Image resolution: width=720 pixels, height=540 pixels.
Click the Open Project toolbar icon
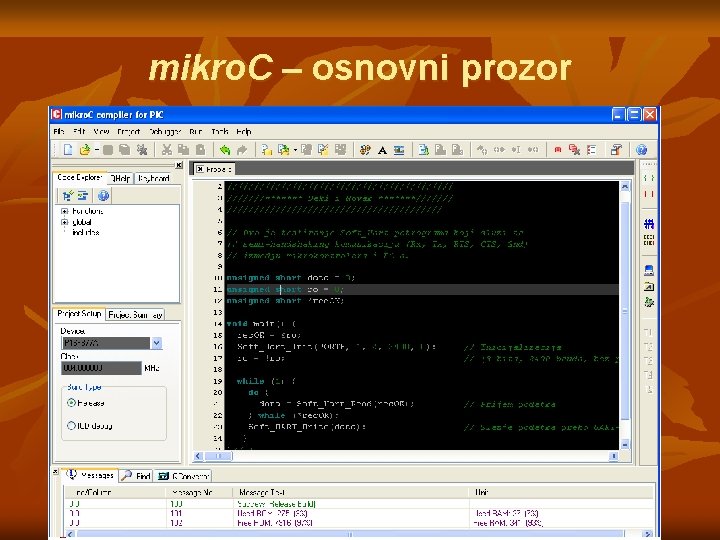[x=284, y=150]
